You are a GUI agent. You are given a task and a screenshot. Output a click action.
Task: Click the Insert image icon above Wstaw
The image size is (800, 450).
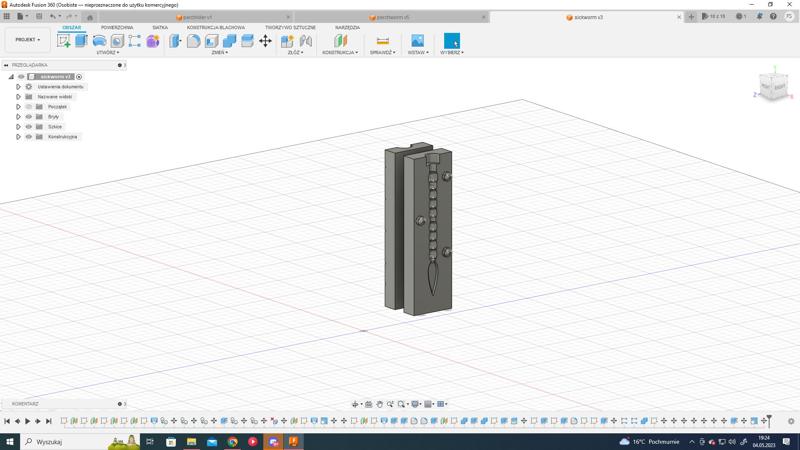click(417, 41)
